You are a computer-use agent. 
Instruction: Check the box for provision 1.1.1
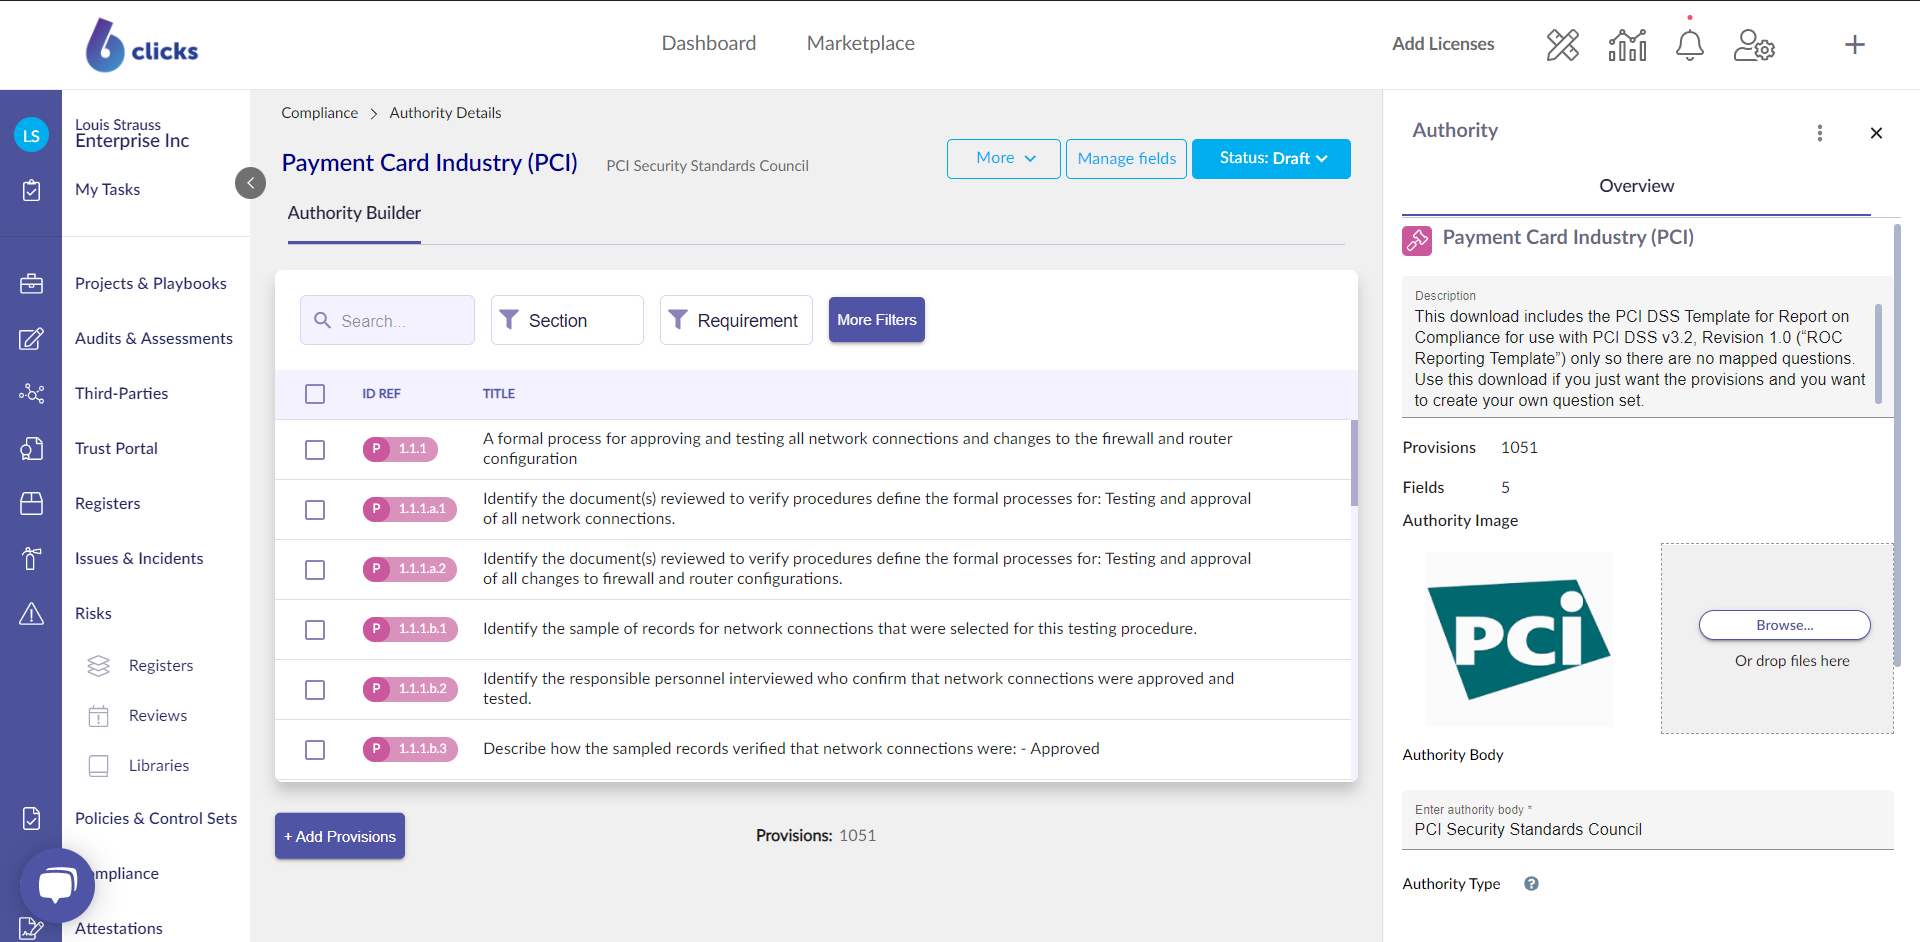pos(315,450)
